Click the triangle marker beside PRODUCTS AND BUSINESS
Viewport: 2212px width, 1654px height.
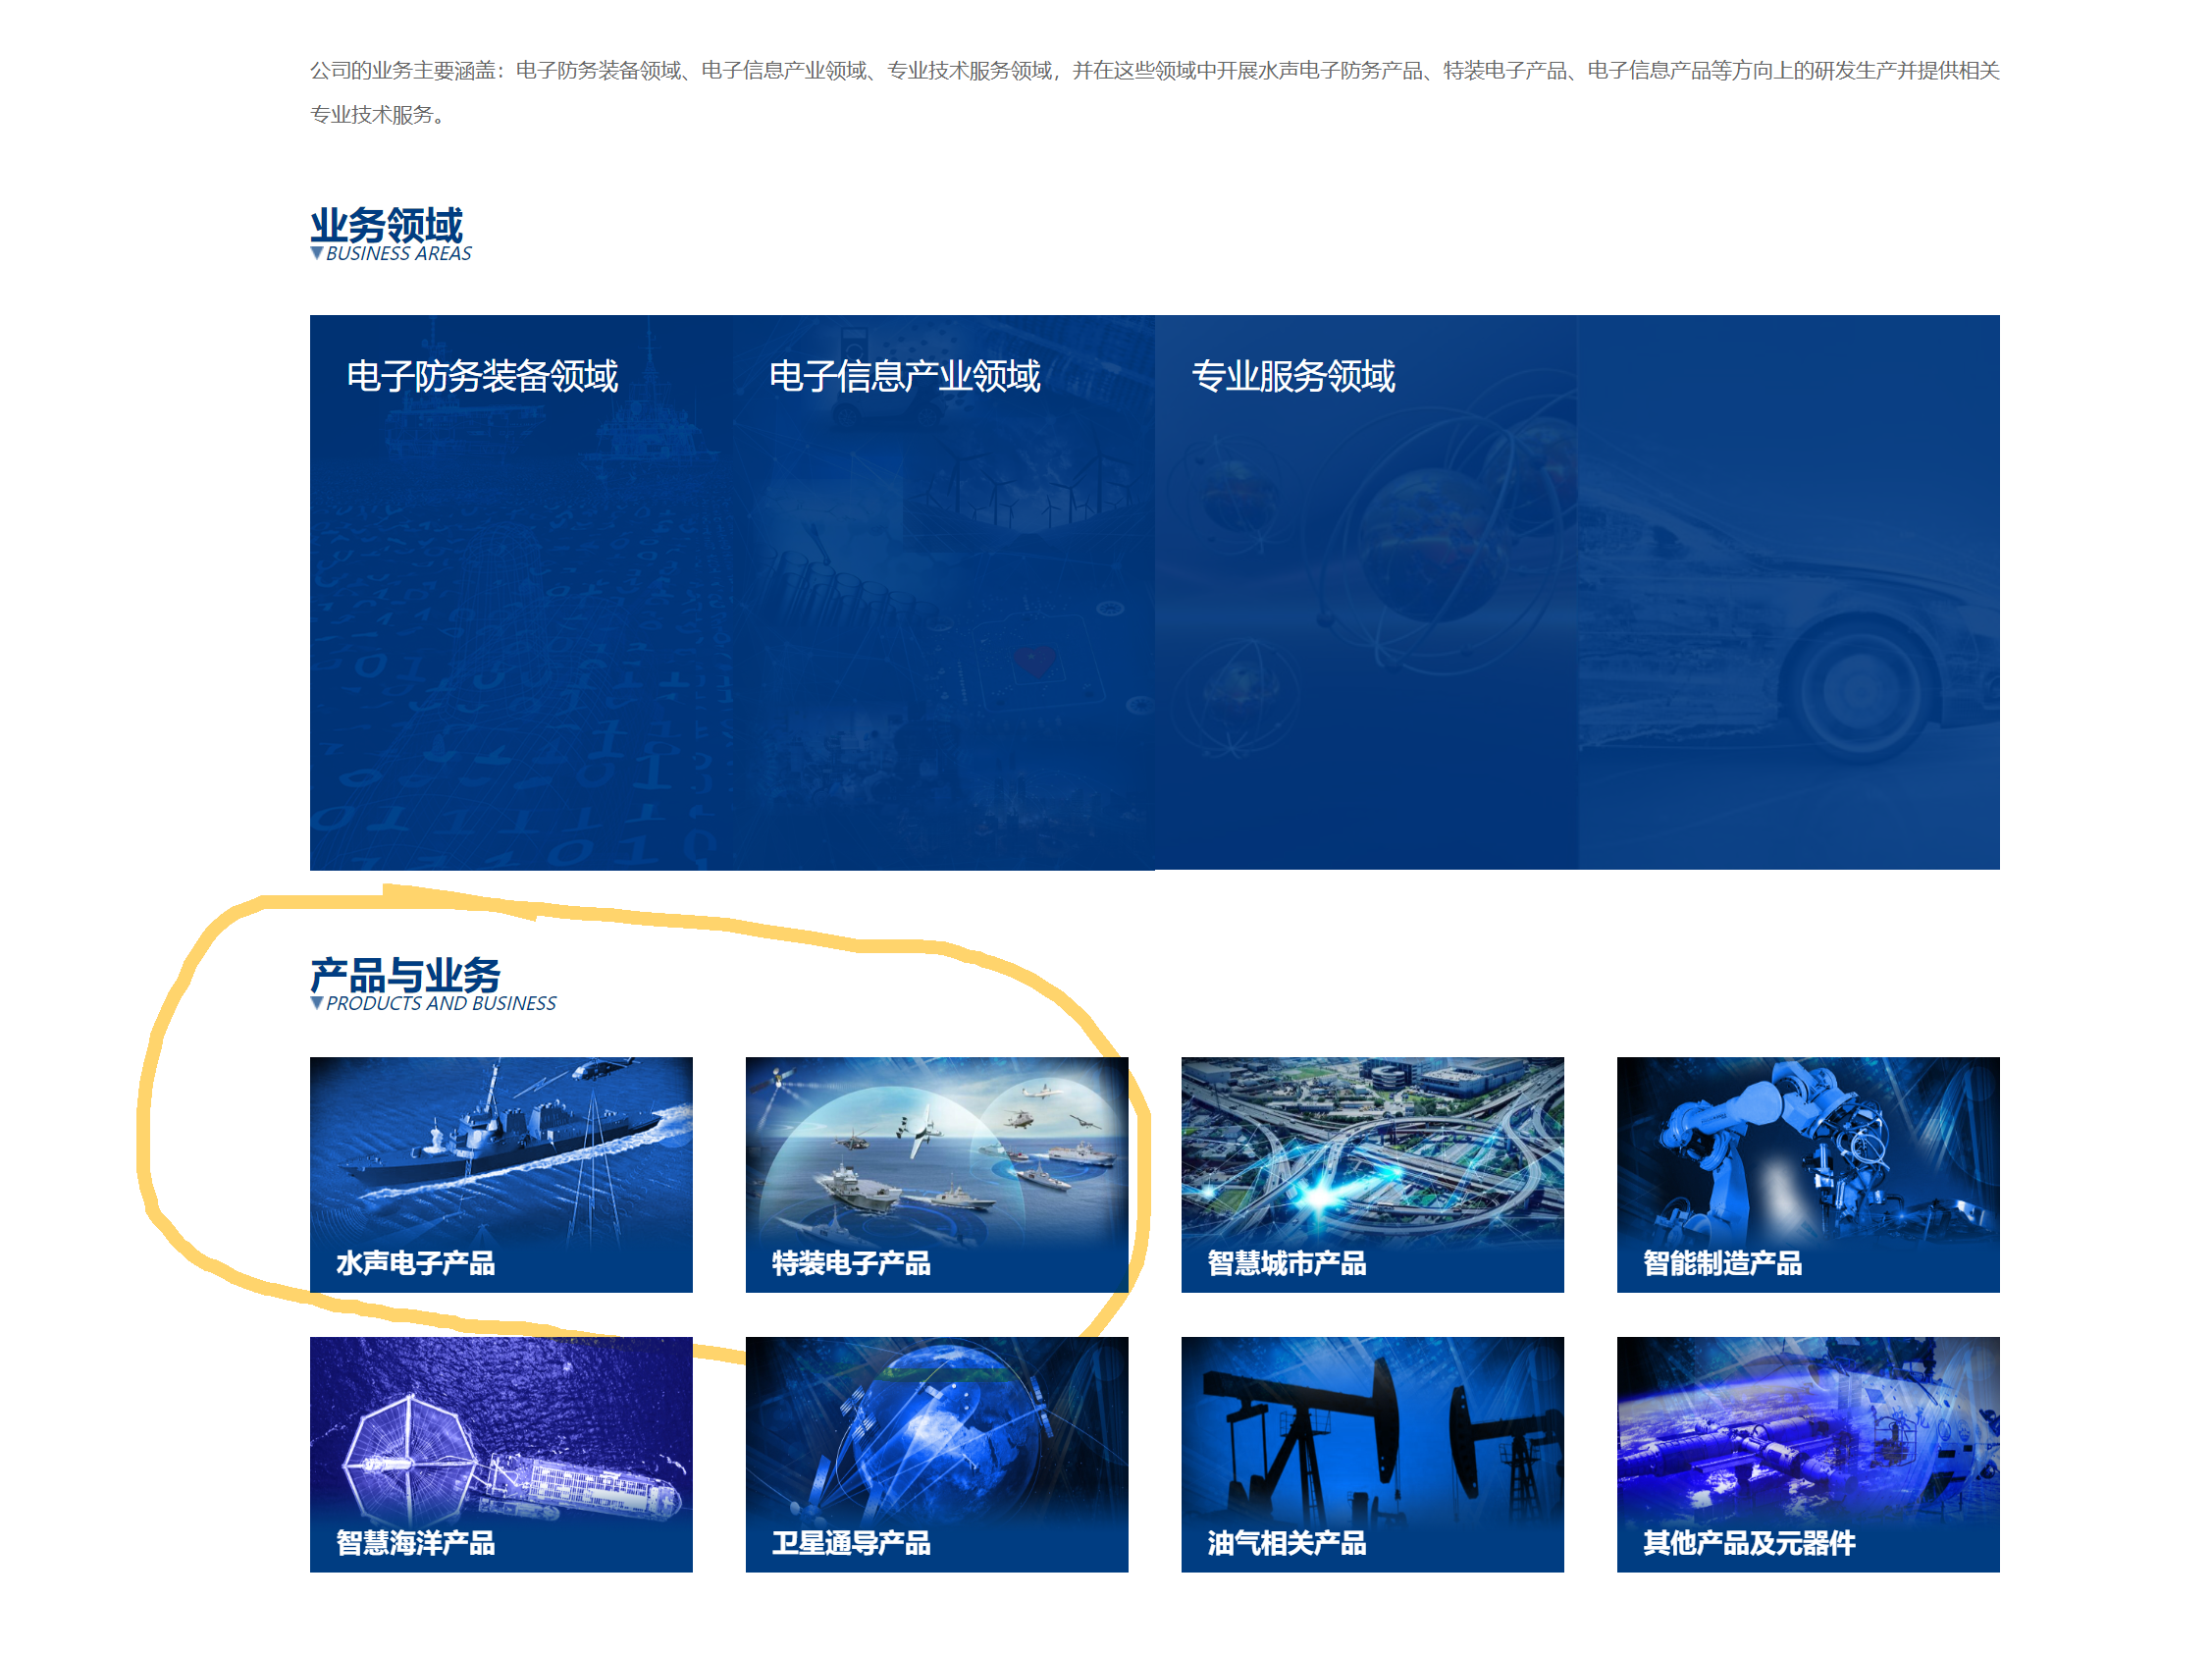point(317,1003)
